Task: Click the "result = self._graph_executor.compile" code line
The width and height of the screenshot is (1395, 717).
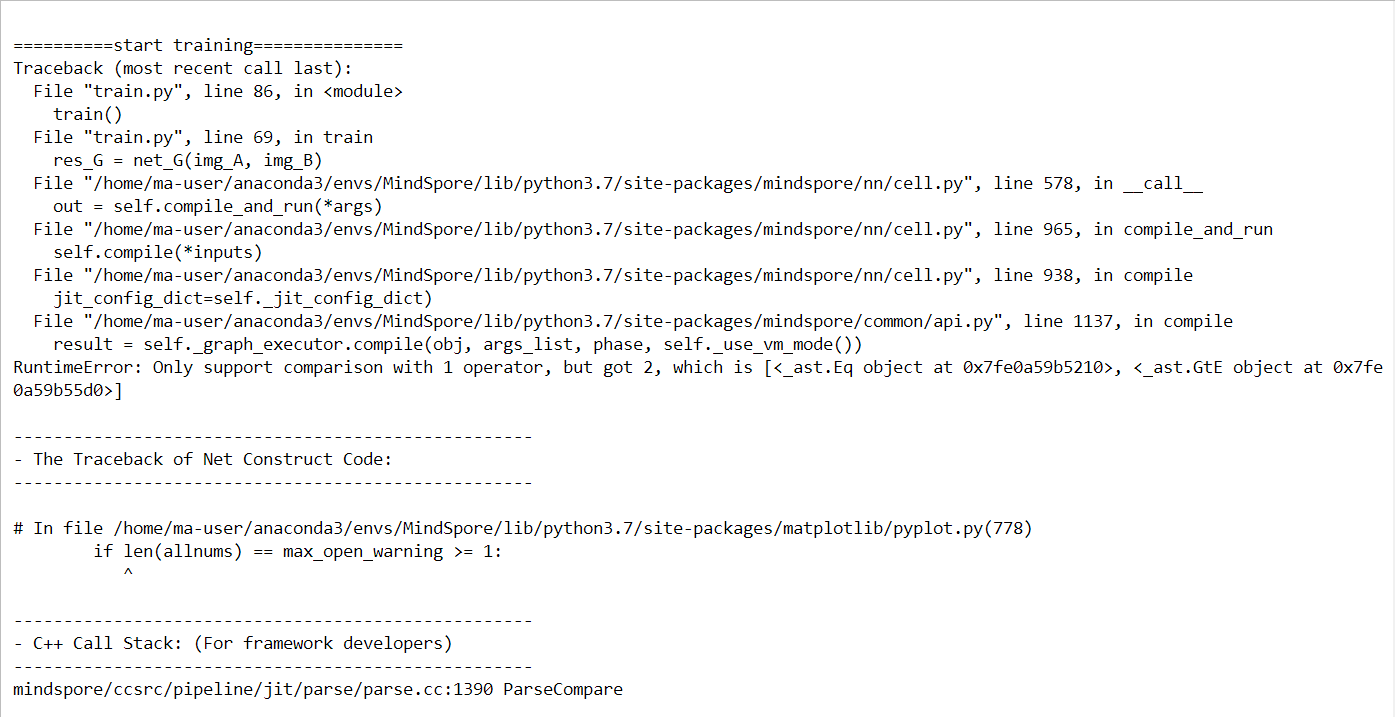Action: [458, 344]
